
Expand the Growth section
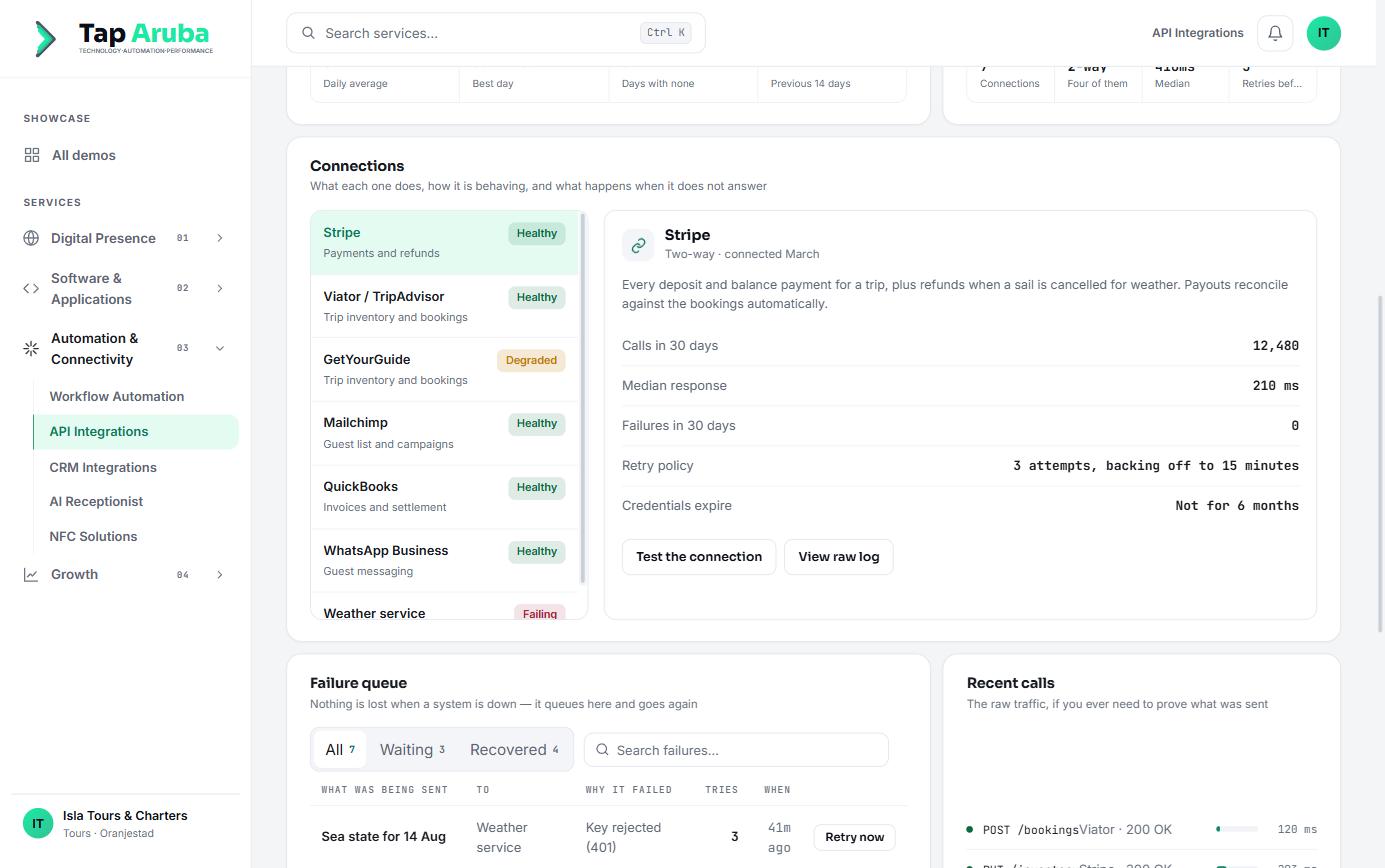[x=220, y=575]
